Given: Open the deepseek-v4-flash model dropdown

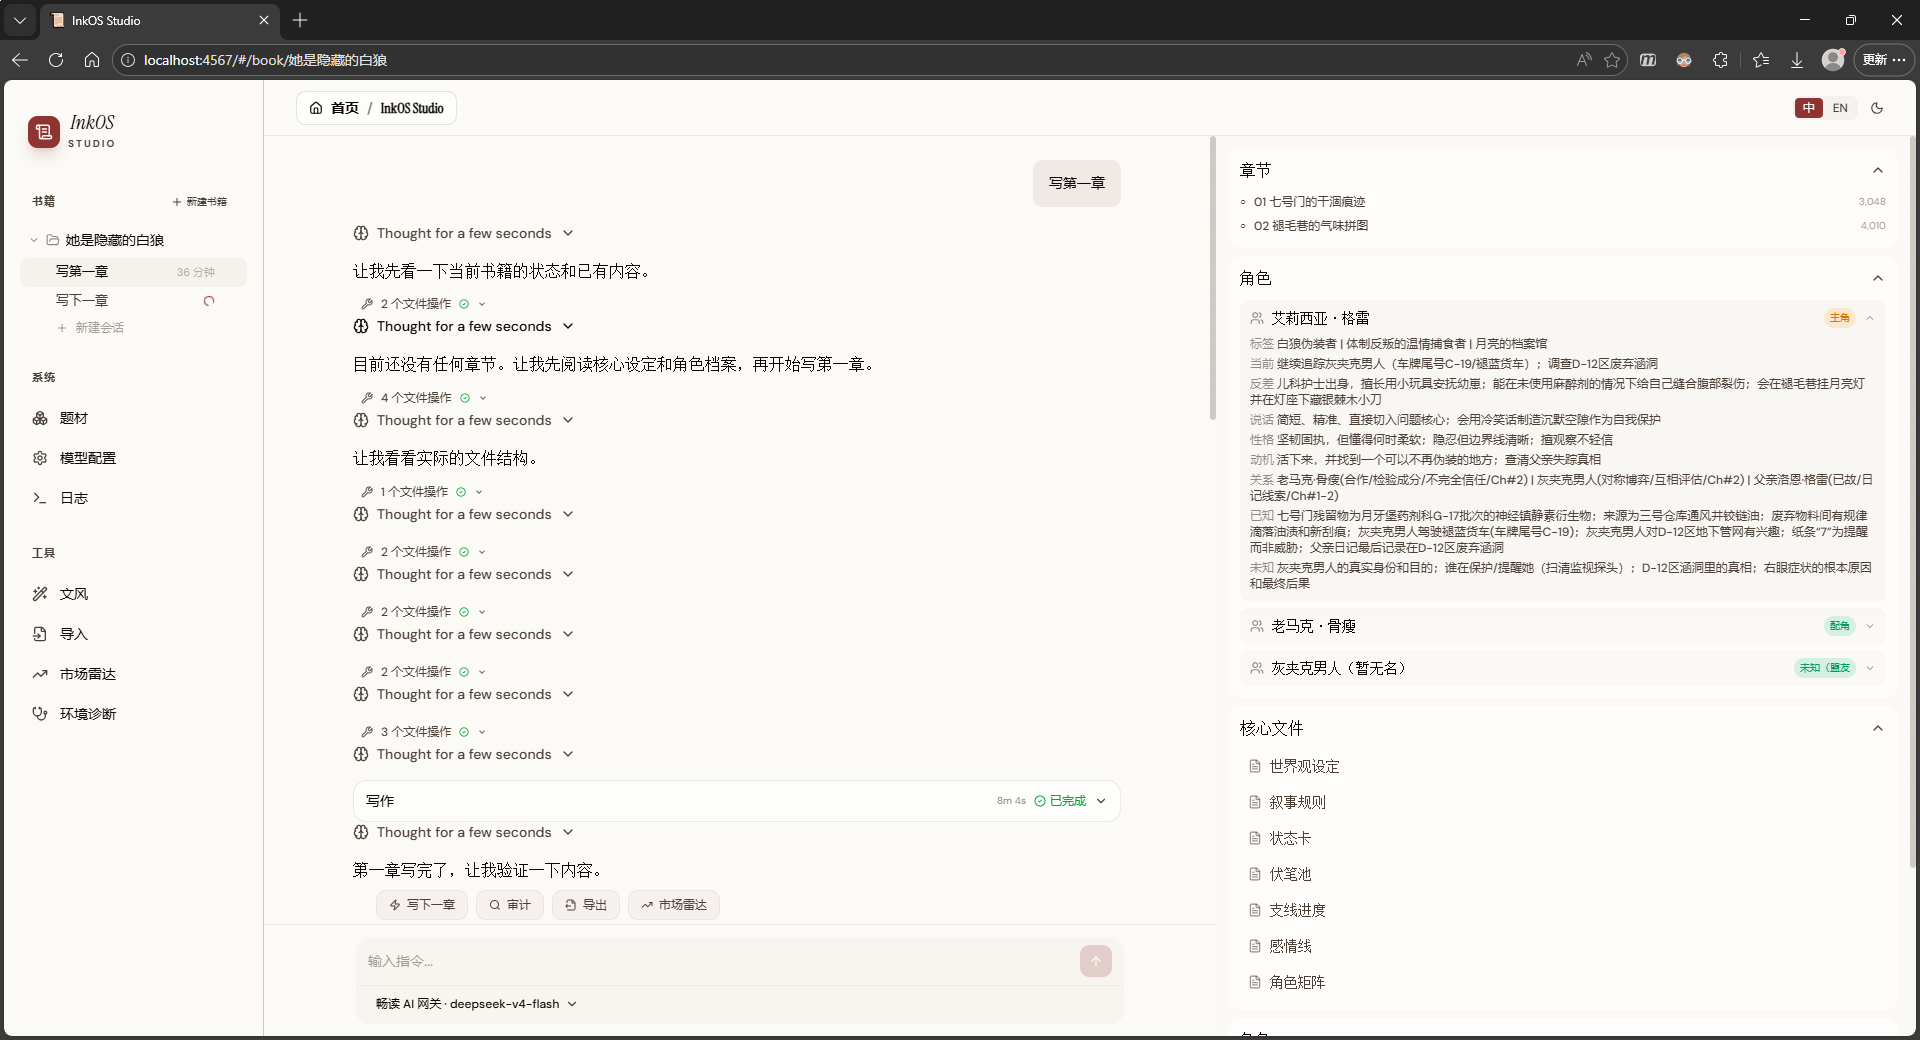Looking at the screenshot, I should point(477,1004).
